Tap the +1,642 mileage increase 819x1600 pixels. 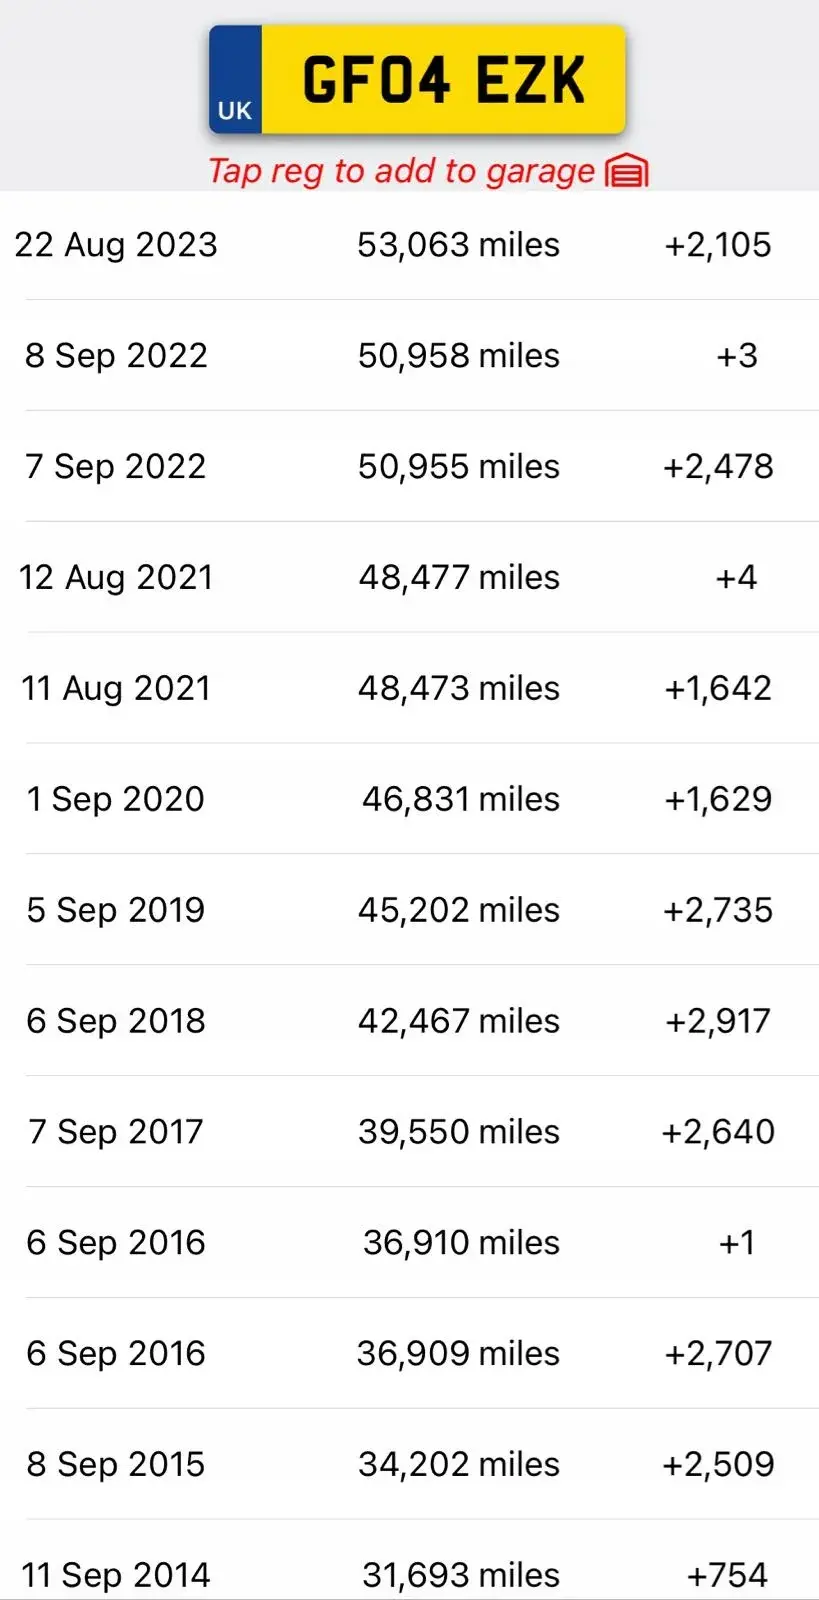point(718,688)
